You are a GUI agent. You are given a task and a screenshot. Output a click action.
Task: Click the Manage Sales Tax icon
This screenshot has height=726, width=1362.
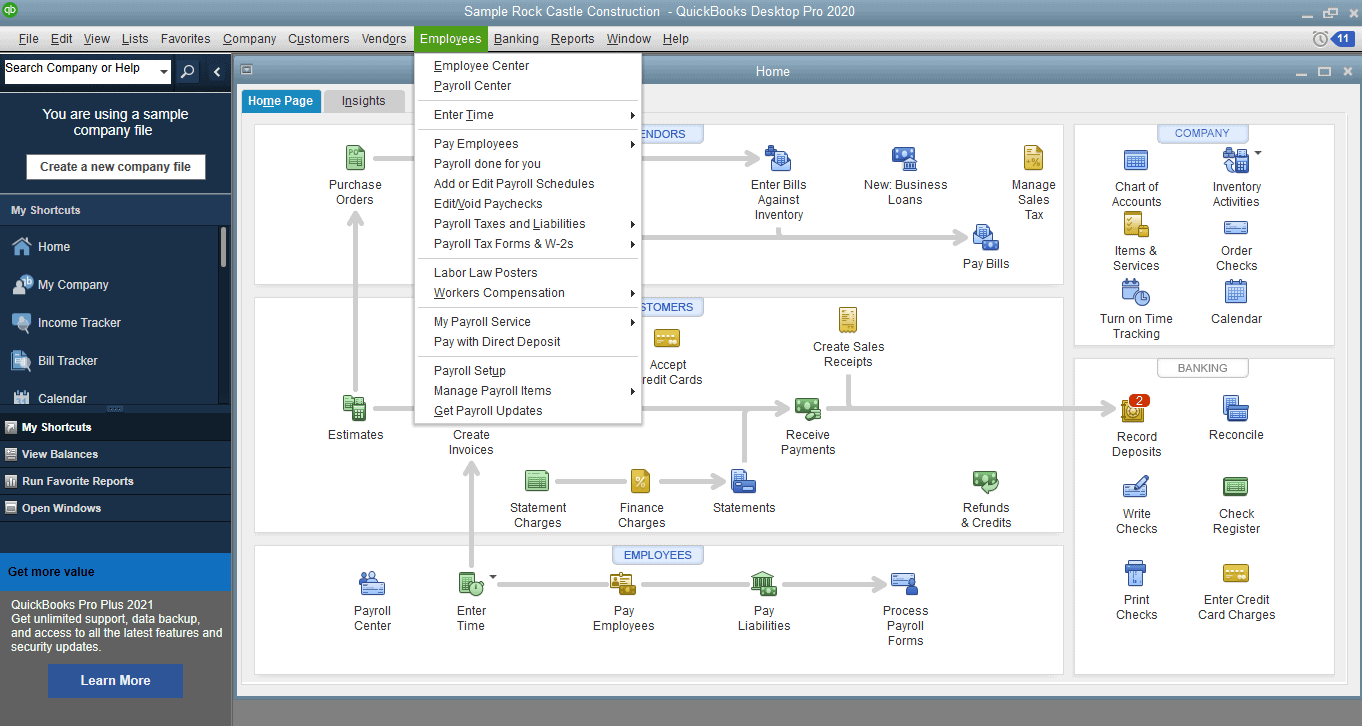click(x=1033, y=160)
